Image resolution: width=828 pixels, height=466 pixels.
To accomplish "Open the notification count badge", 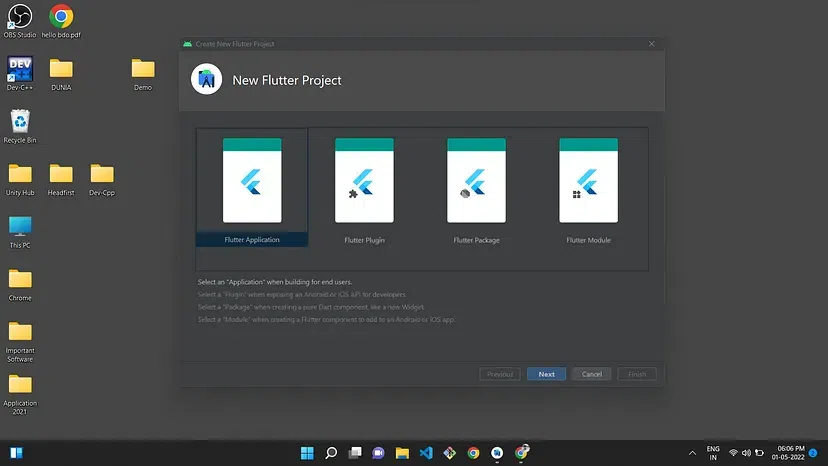I will 813,453.
